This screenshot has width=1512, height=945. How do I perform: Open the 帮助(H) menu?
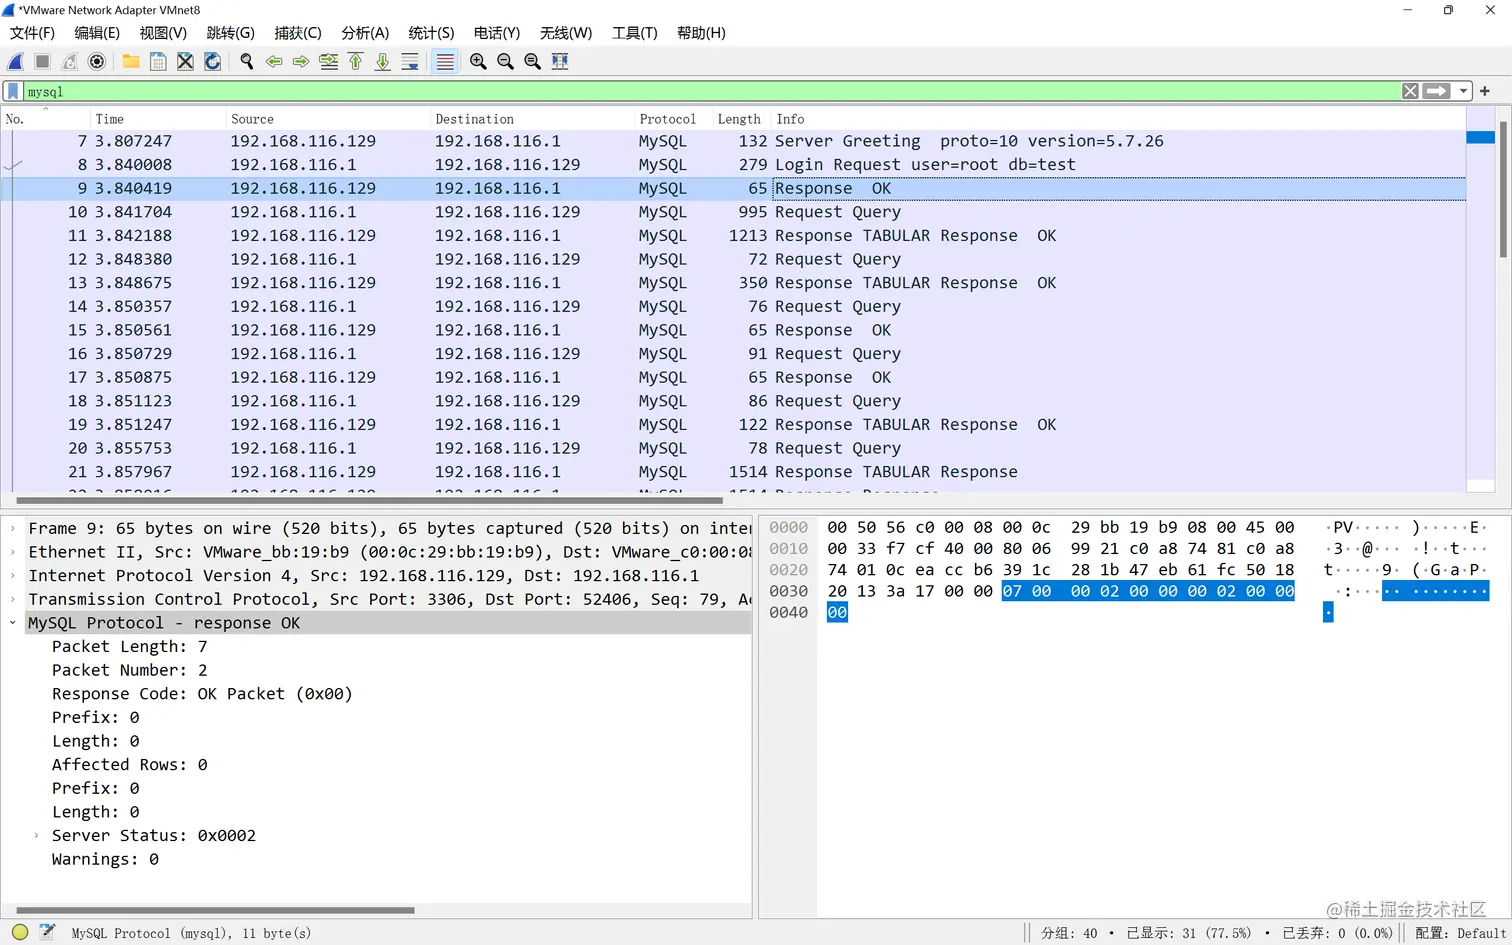pyautogui.click(x=701, y=33)
